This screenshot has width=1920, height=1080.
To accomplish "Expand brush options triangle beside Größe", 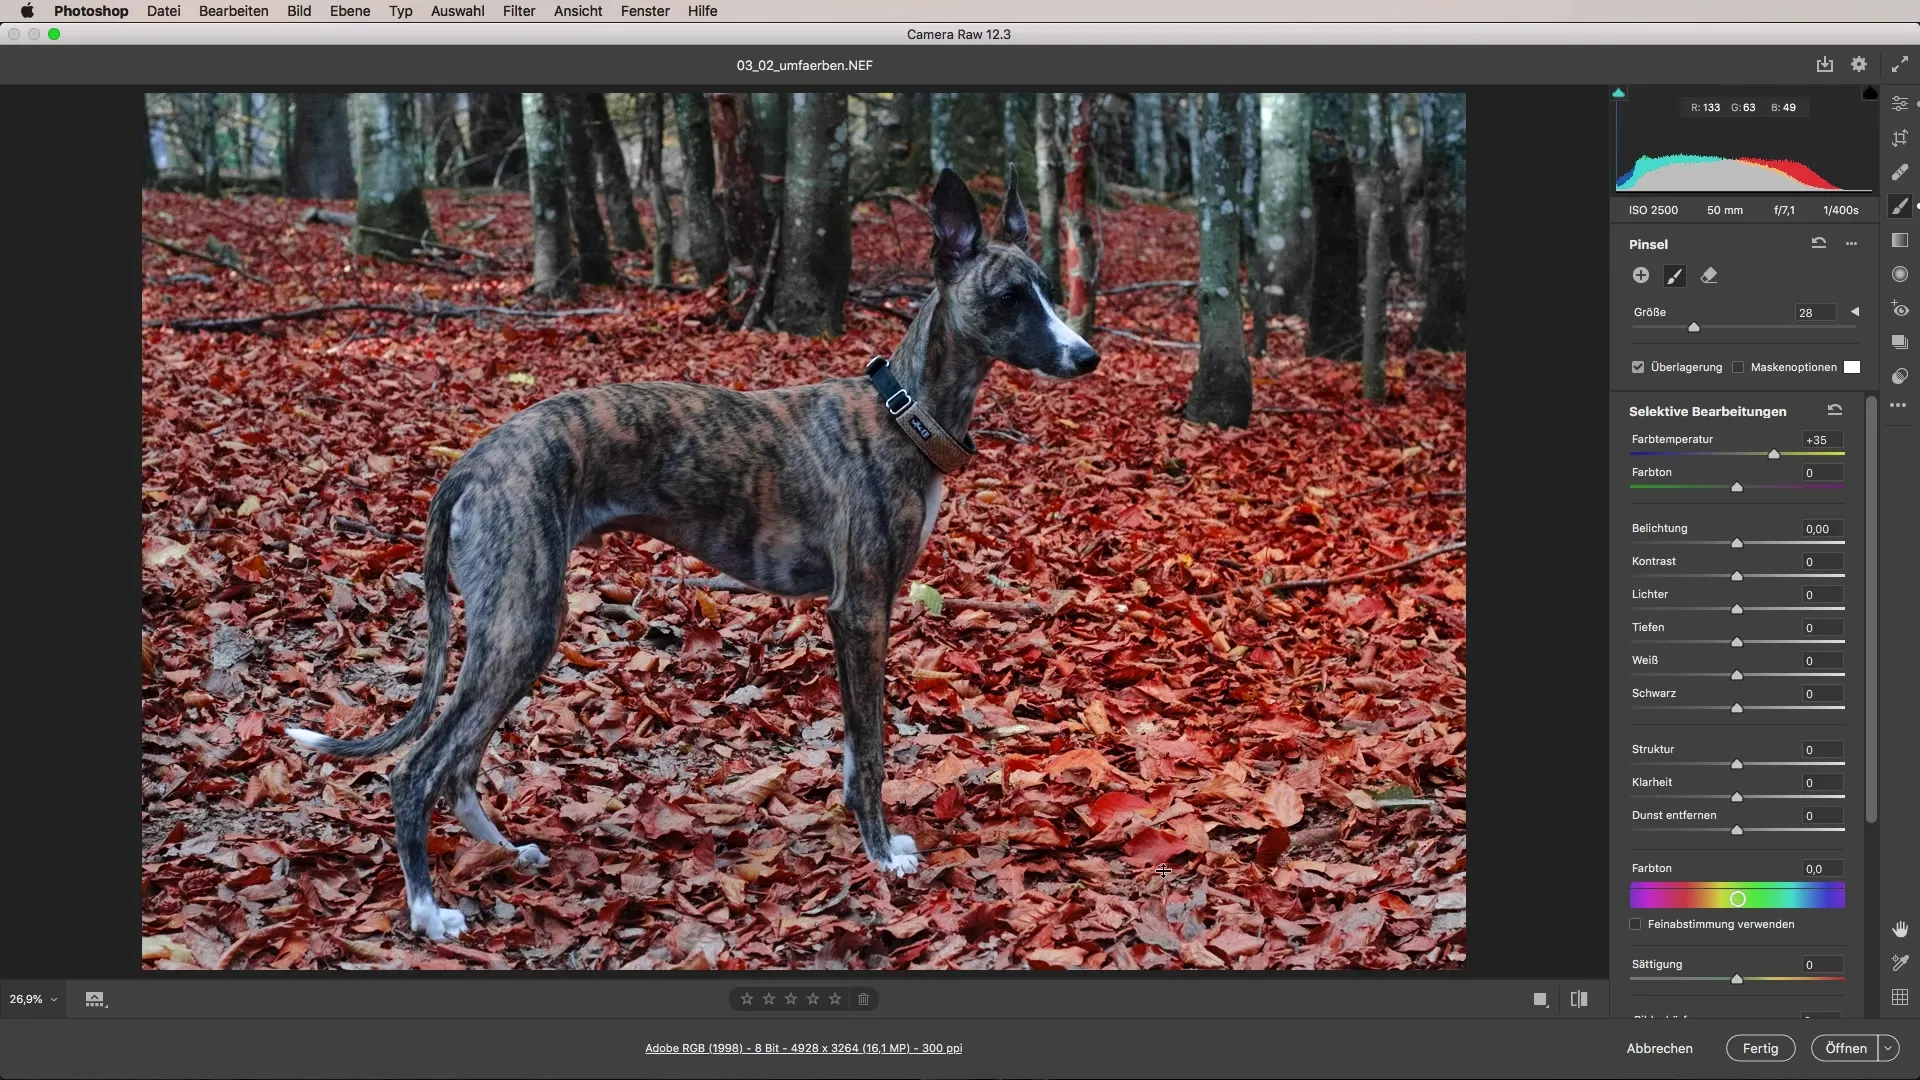I will (x=1855, y=312).
